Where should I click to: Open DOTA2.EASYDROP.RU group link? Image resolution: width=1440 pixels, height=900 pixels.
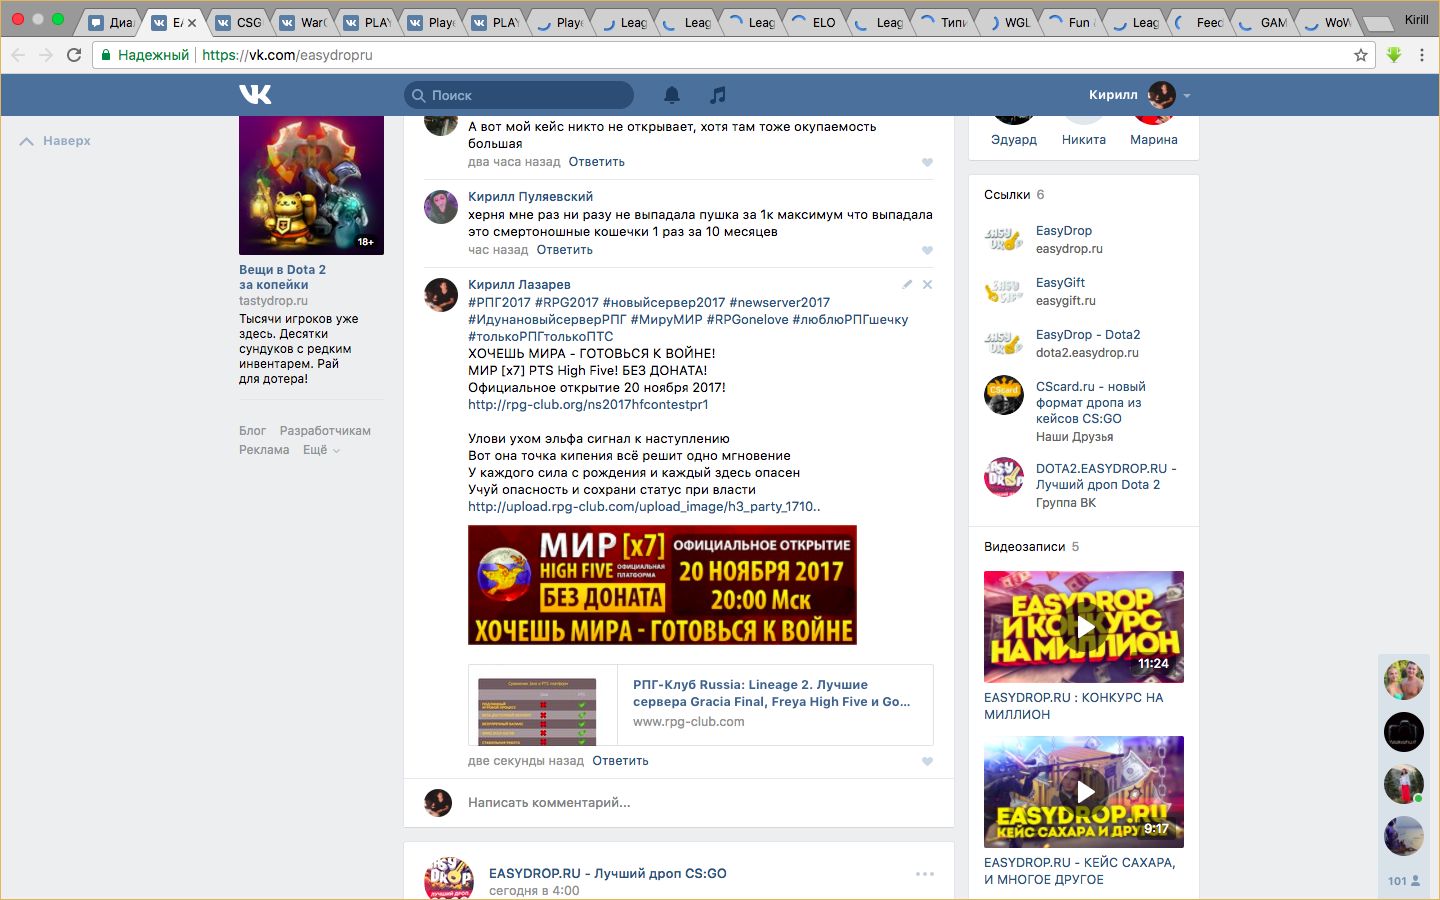click(x=1106, y=477)
